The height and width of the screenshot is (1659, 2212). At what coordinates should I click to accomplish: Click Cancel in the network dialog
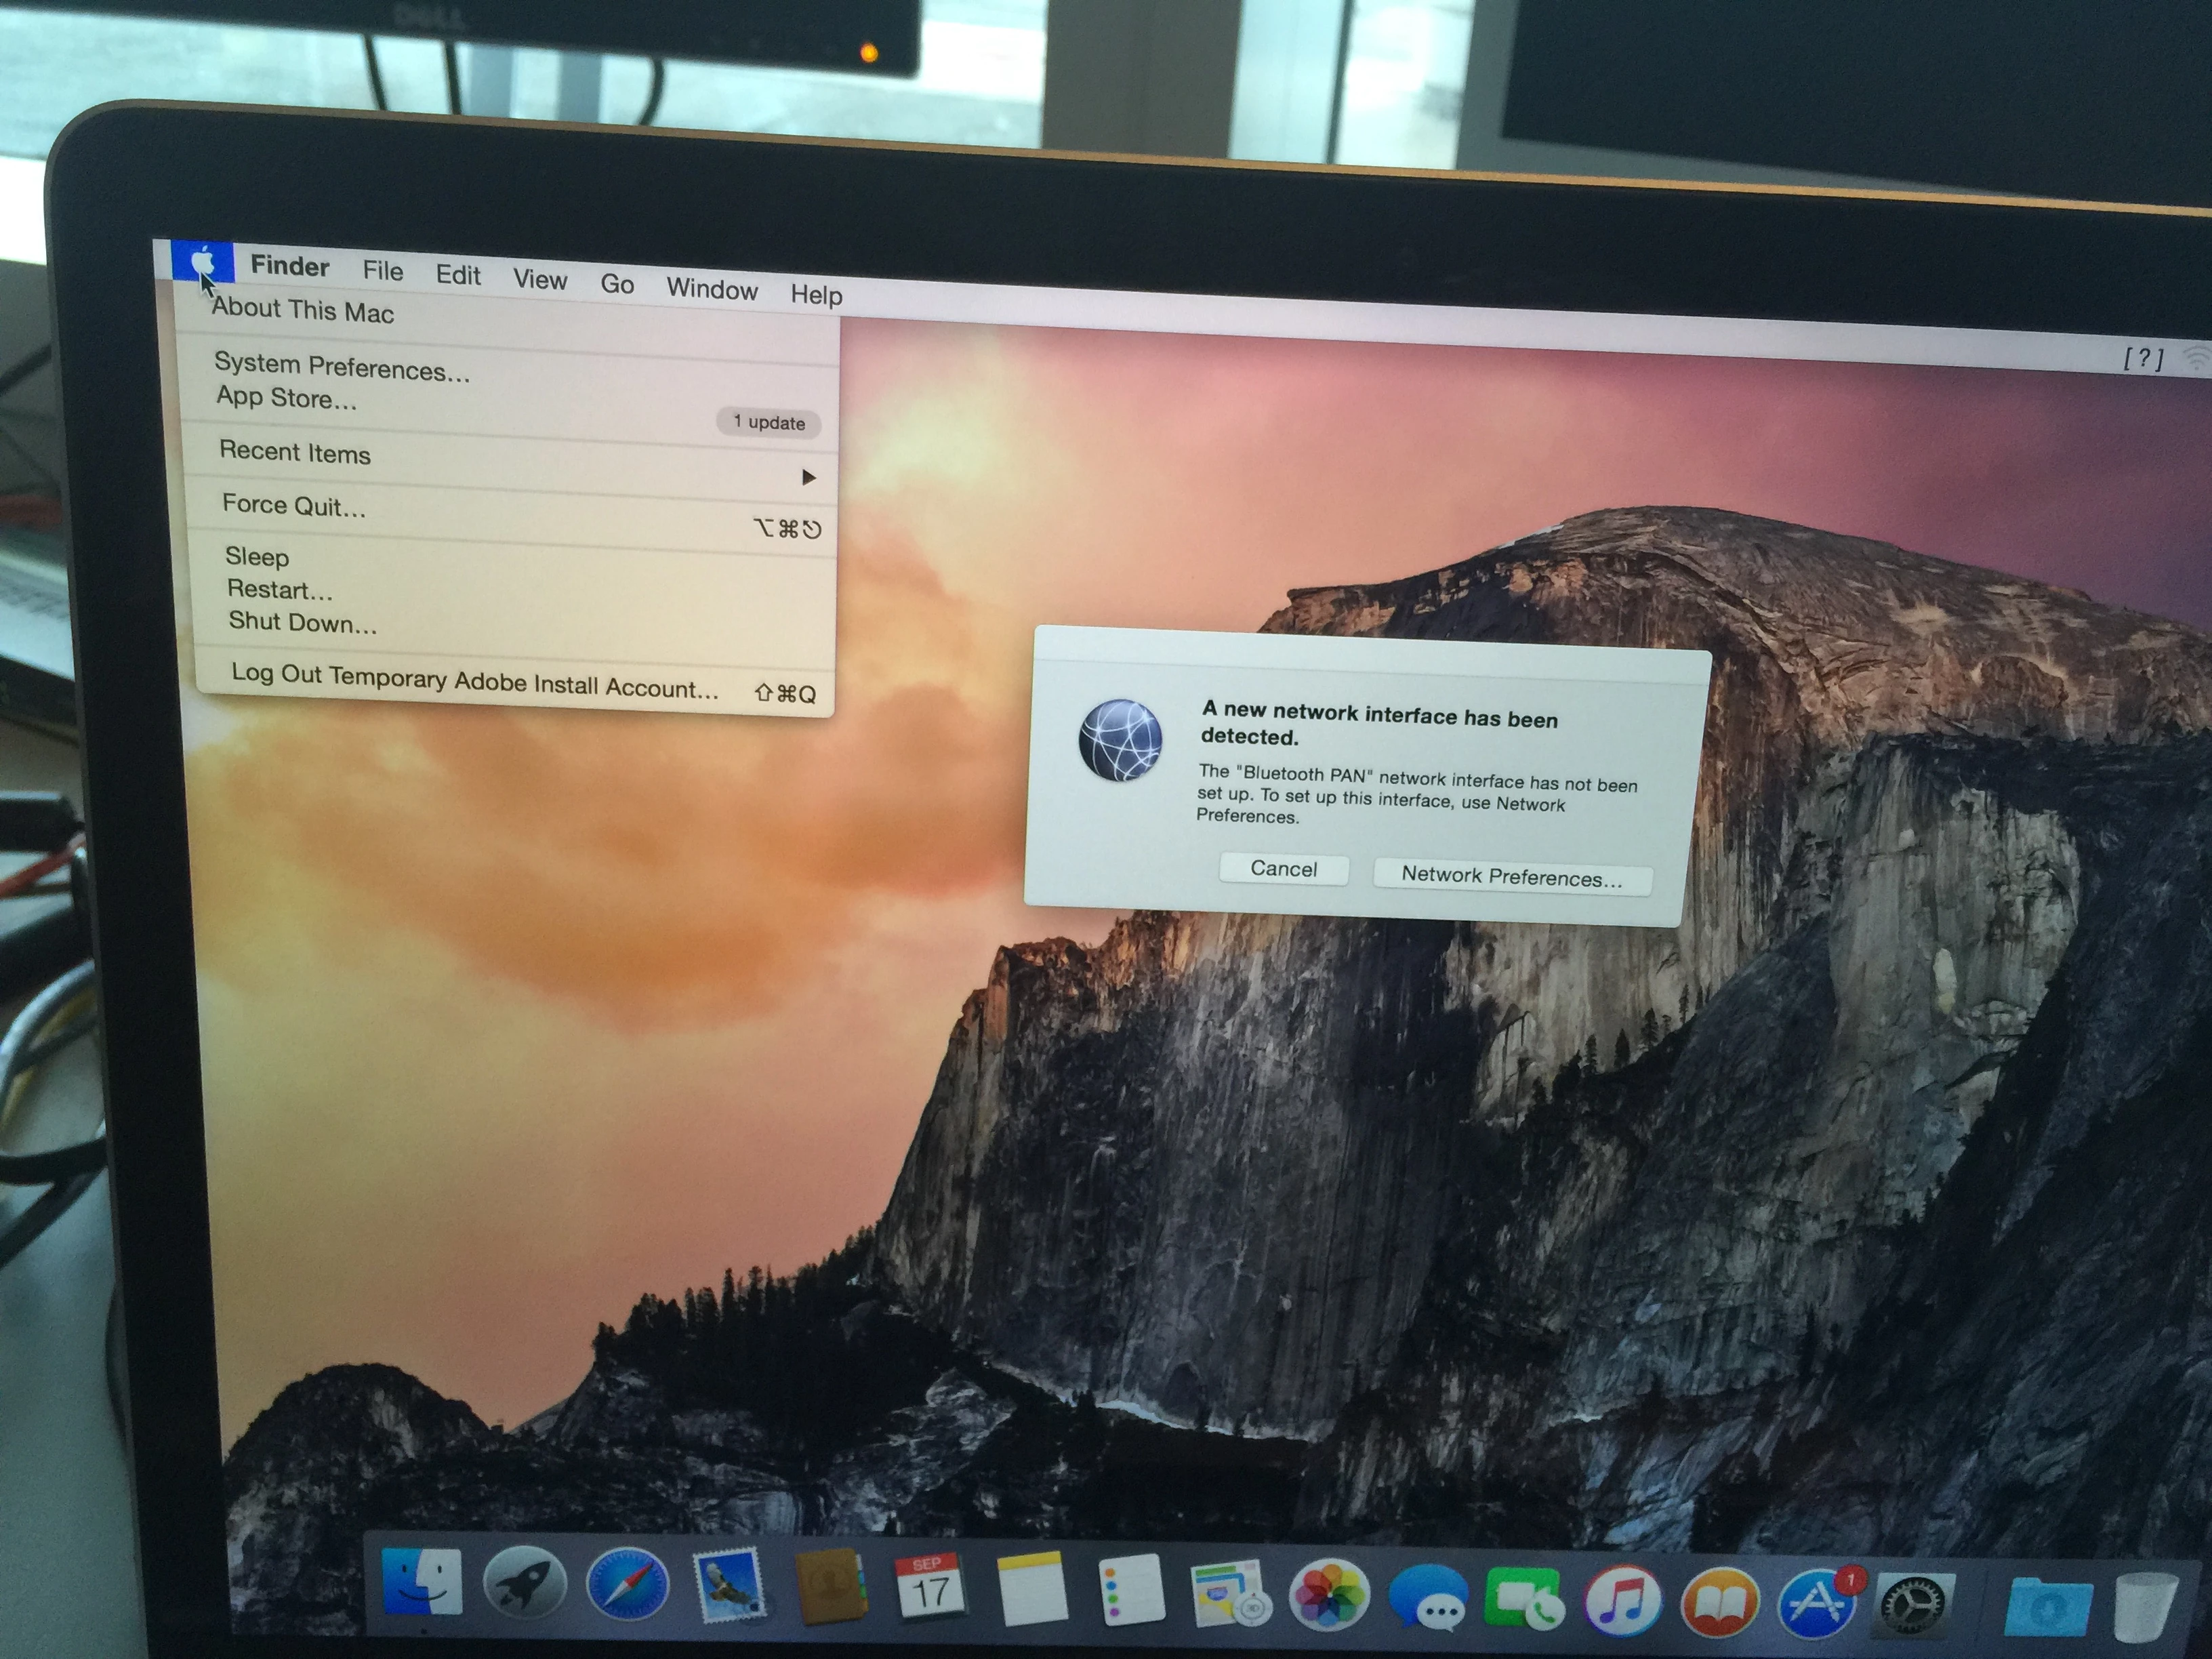coord(1283,869)
